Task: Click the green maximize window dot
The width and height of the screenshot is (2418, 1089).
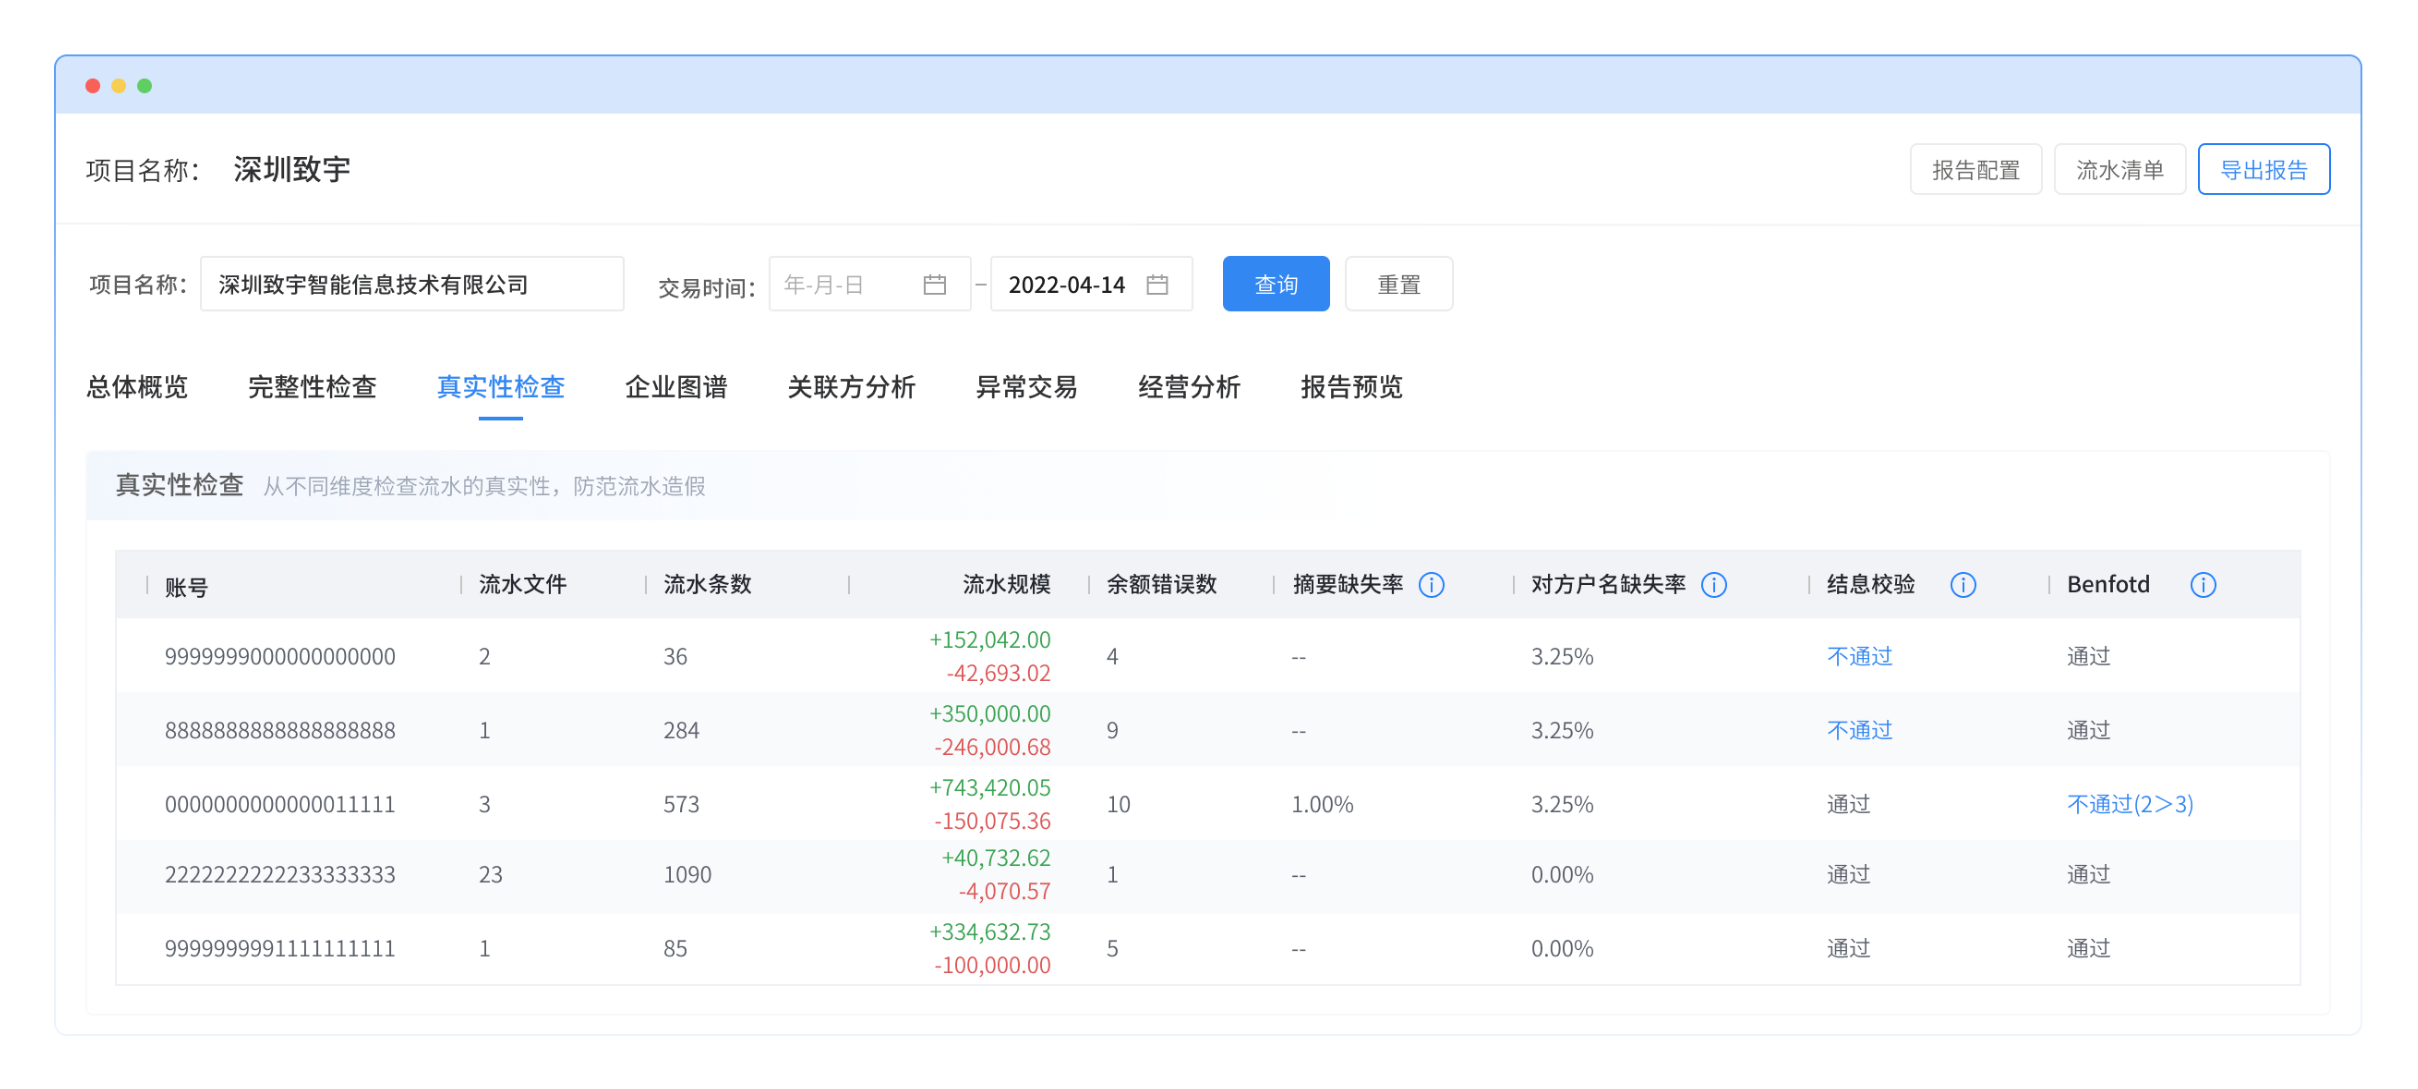Action: (145, 86)
